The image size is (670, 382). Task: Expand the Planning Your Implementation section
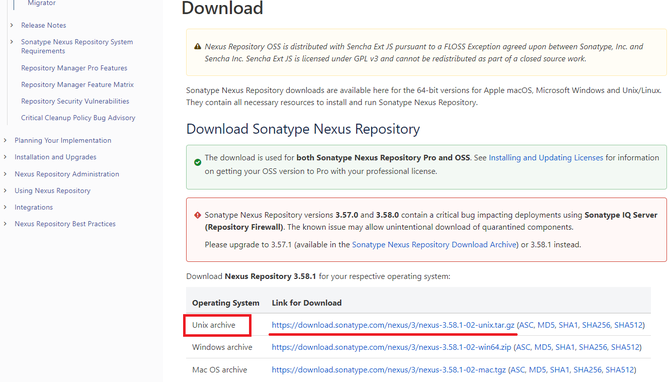pos(5,140)
